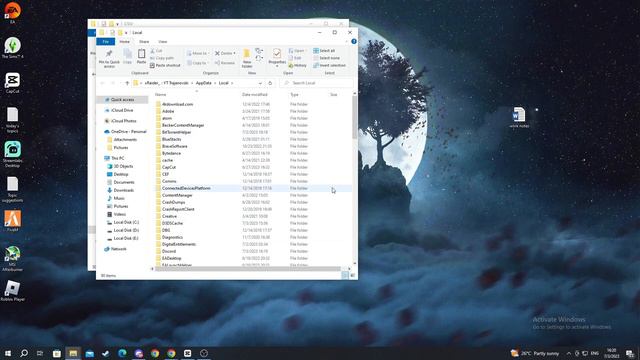The image size is (640, 360).
Task: Open The Sims 4 desktop shortcut
Action: 12,48
